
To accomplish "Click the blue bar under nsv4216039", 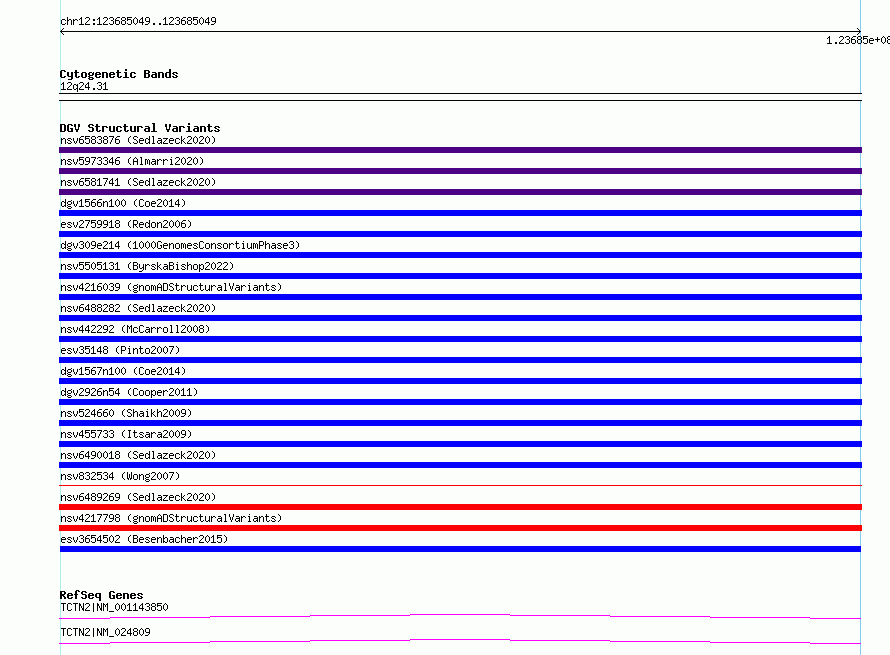I will coord(460,297).
